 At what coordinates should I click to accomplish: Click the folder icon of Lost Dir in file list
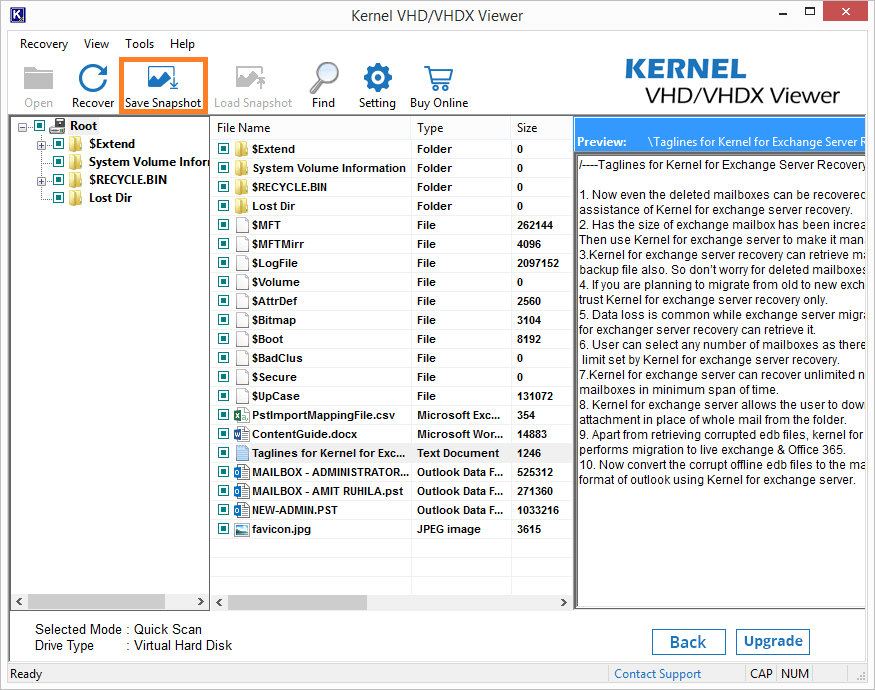pos(242,206)
